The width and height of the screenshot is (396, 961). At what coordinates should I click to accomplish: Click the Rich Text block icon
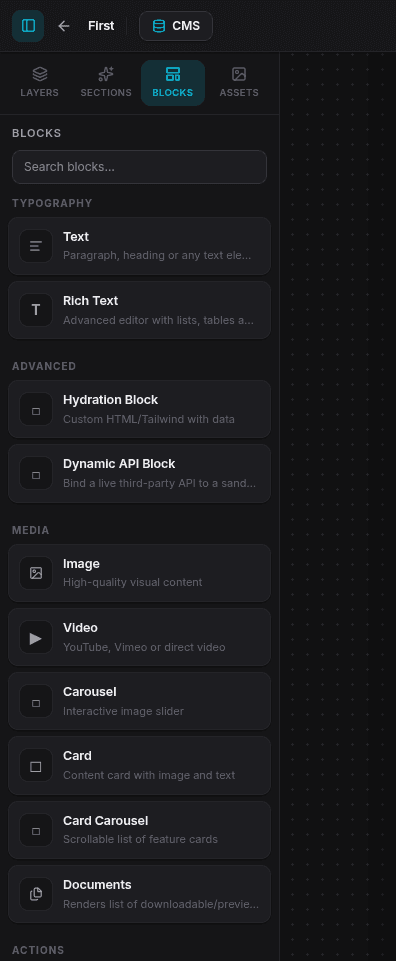point(36,310)
